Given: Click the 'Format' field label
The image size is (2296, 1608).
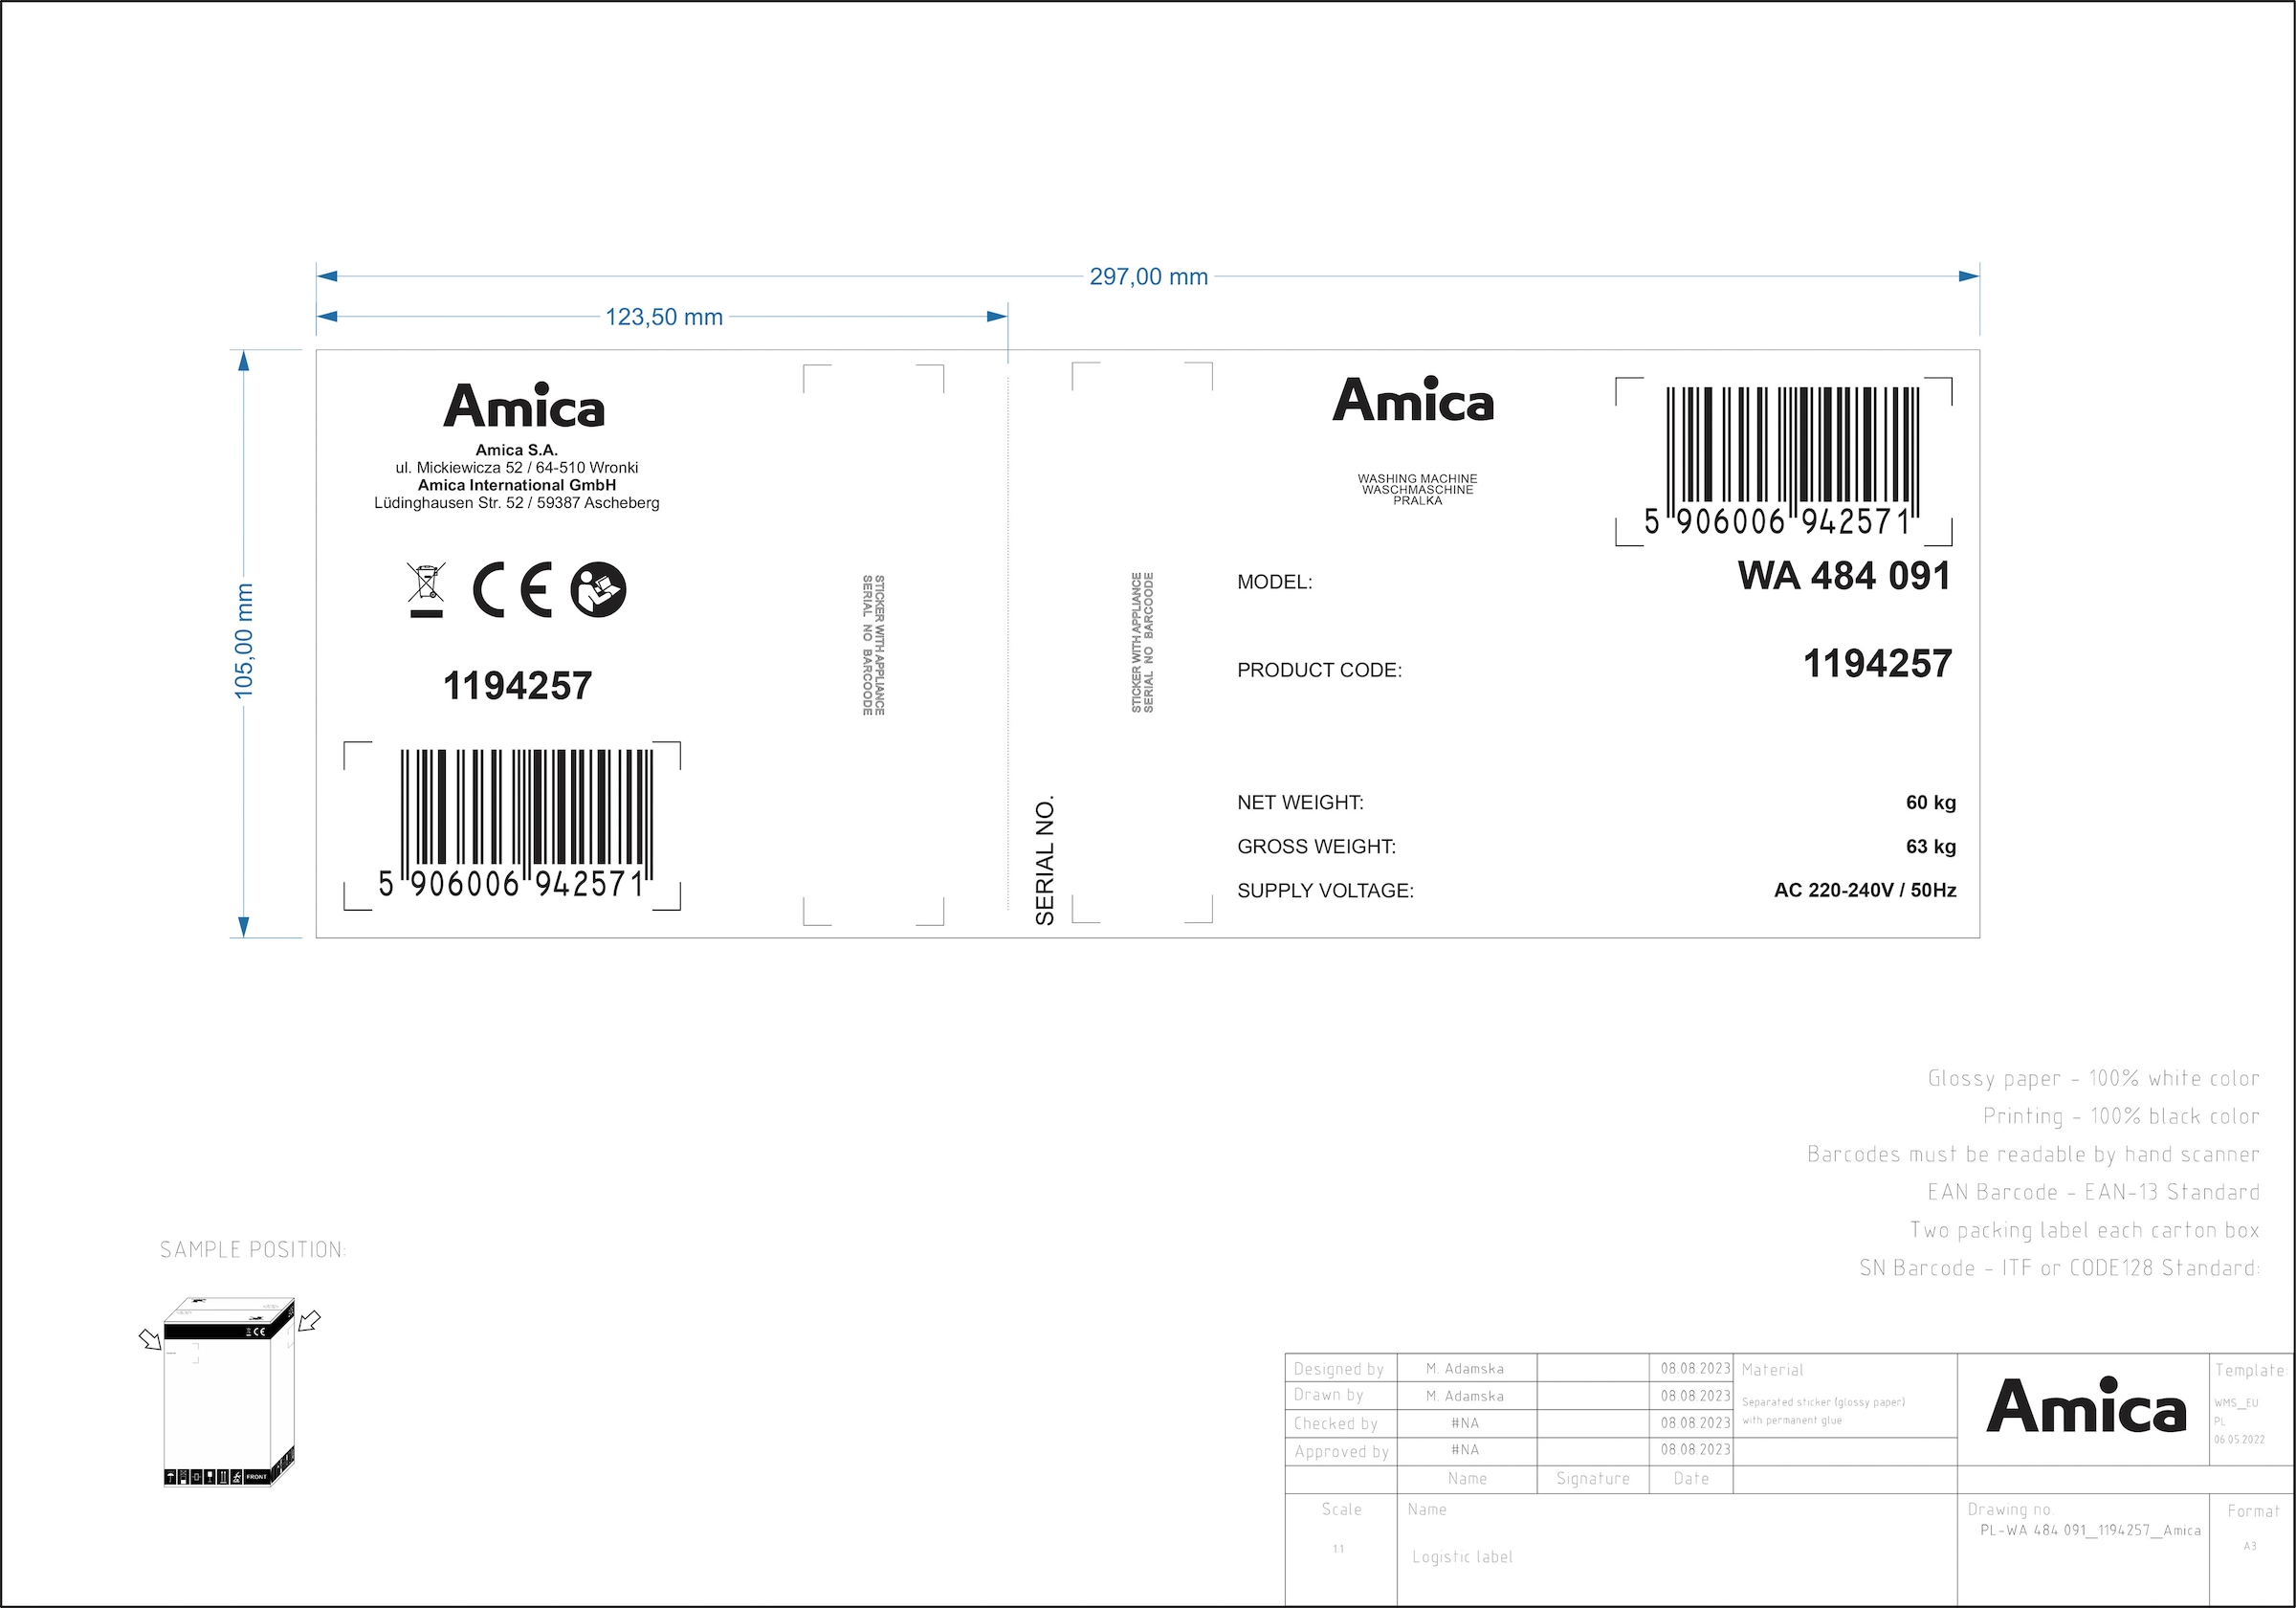Looking at the screenshot, I should [x=2253, y=1511].
